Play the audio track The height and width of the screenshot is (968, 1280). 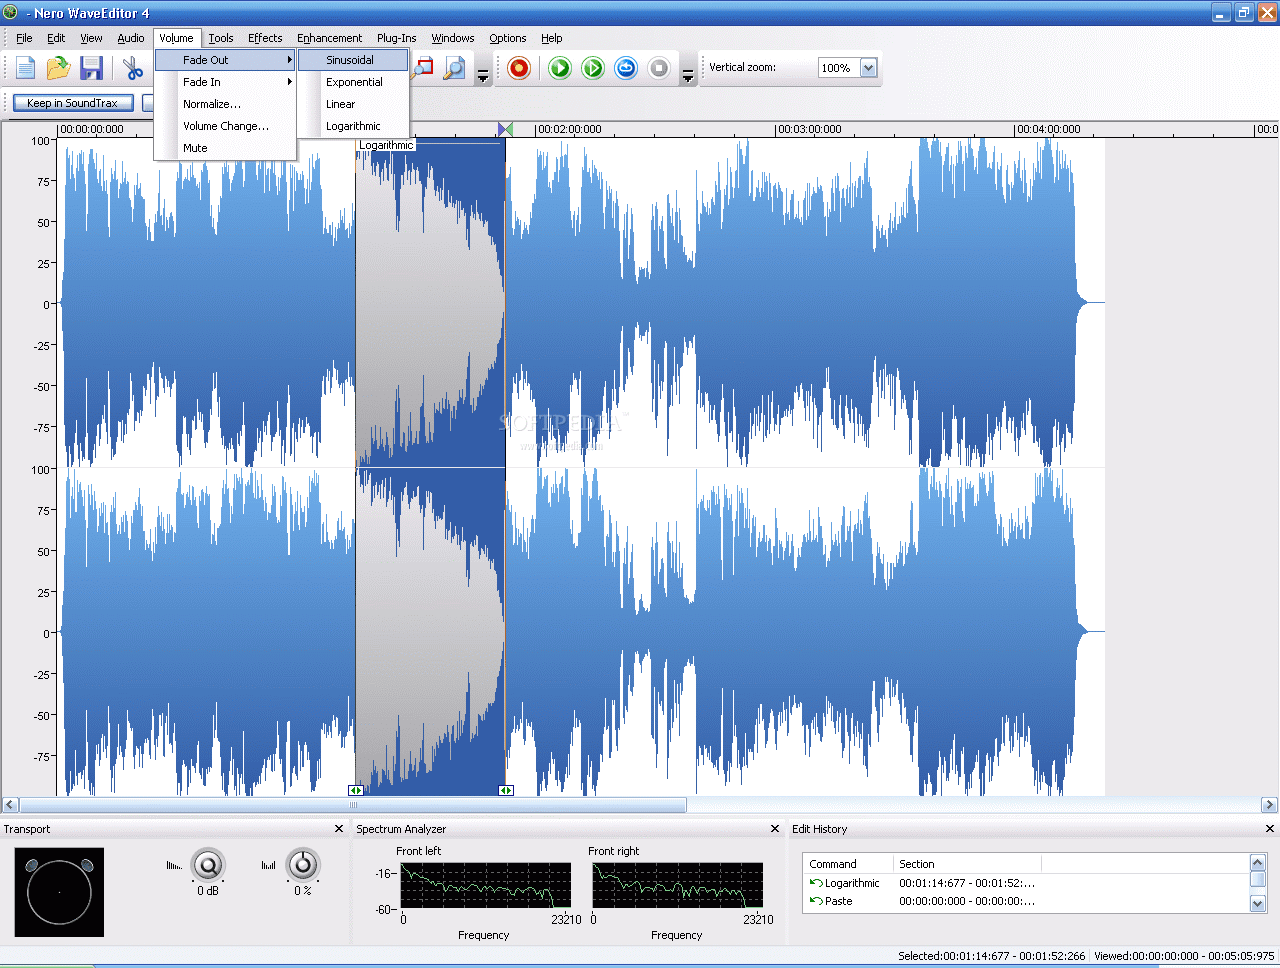pos(559,68)
